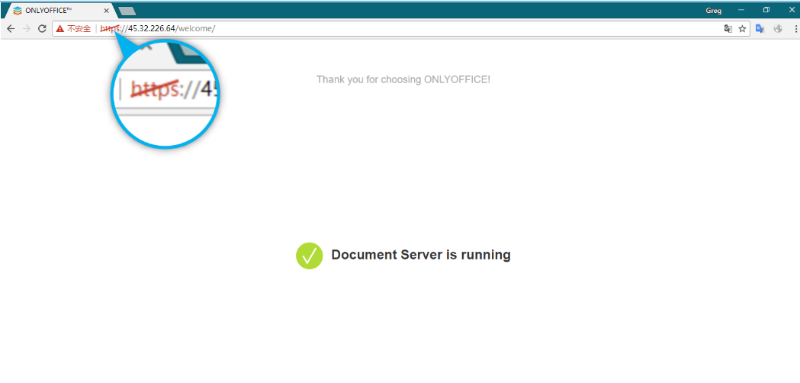This screenshot has width=800, height=383.
Task: Reload the welcome page
Action: 42,29
